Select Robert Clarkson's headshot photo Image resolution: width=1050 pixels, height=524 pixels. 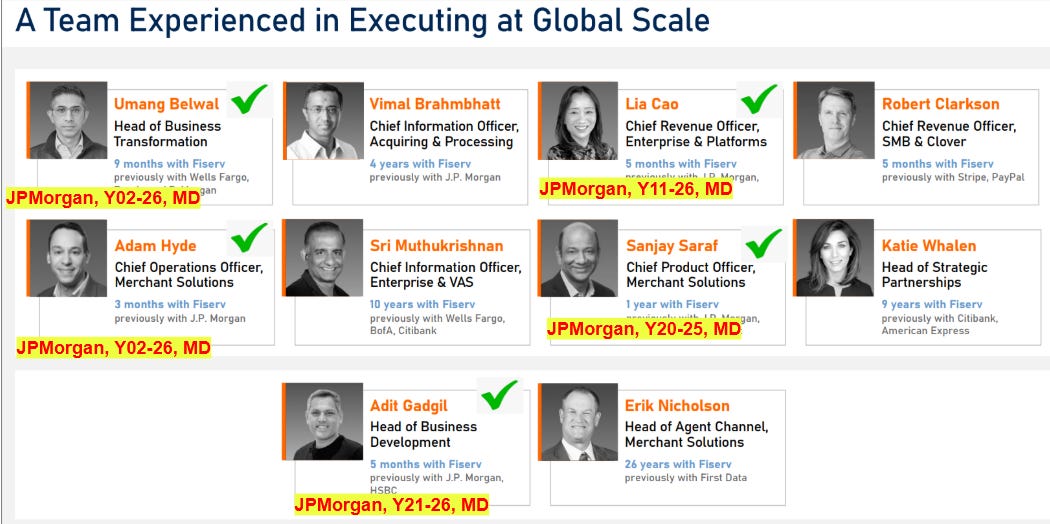pos(836,120)
